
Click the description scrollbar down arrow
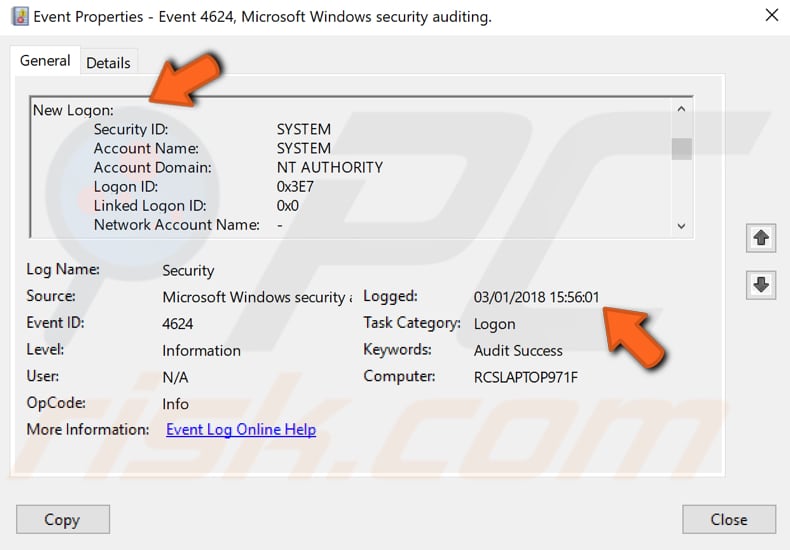click(x=681, y=226)
